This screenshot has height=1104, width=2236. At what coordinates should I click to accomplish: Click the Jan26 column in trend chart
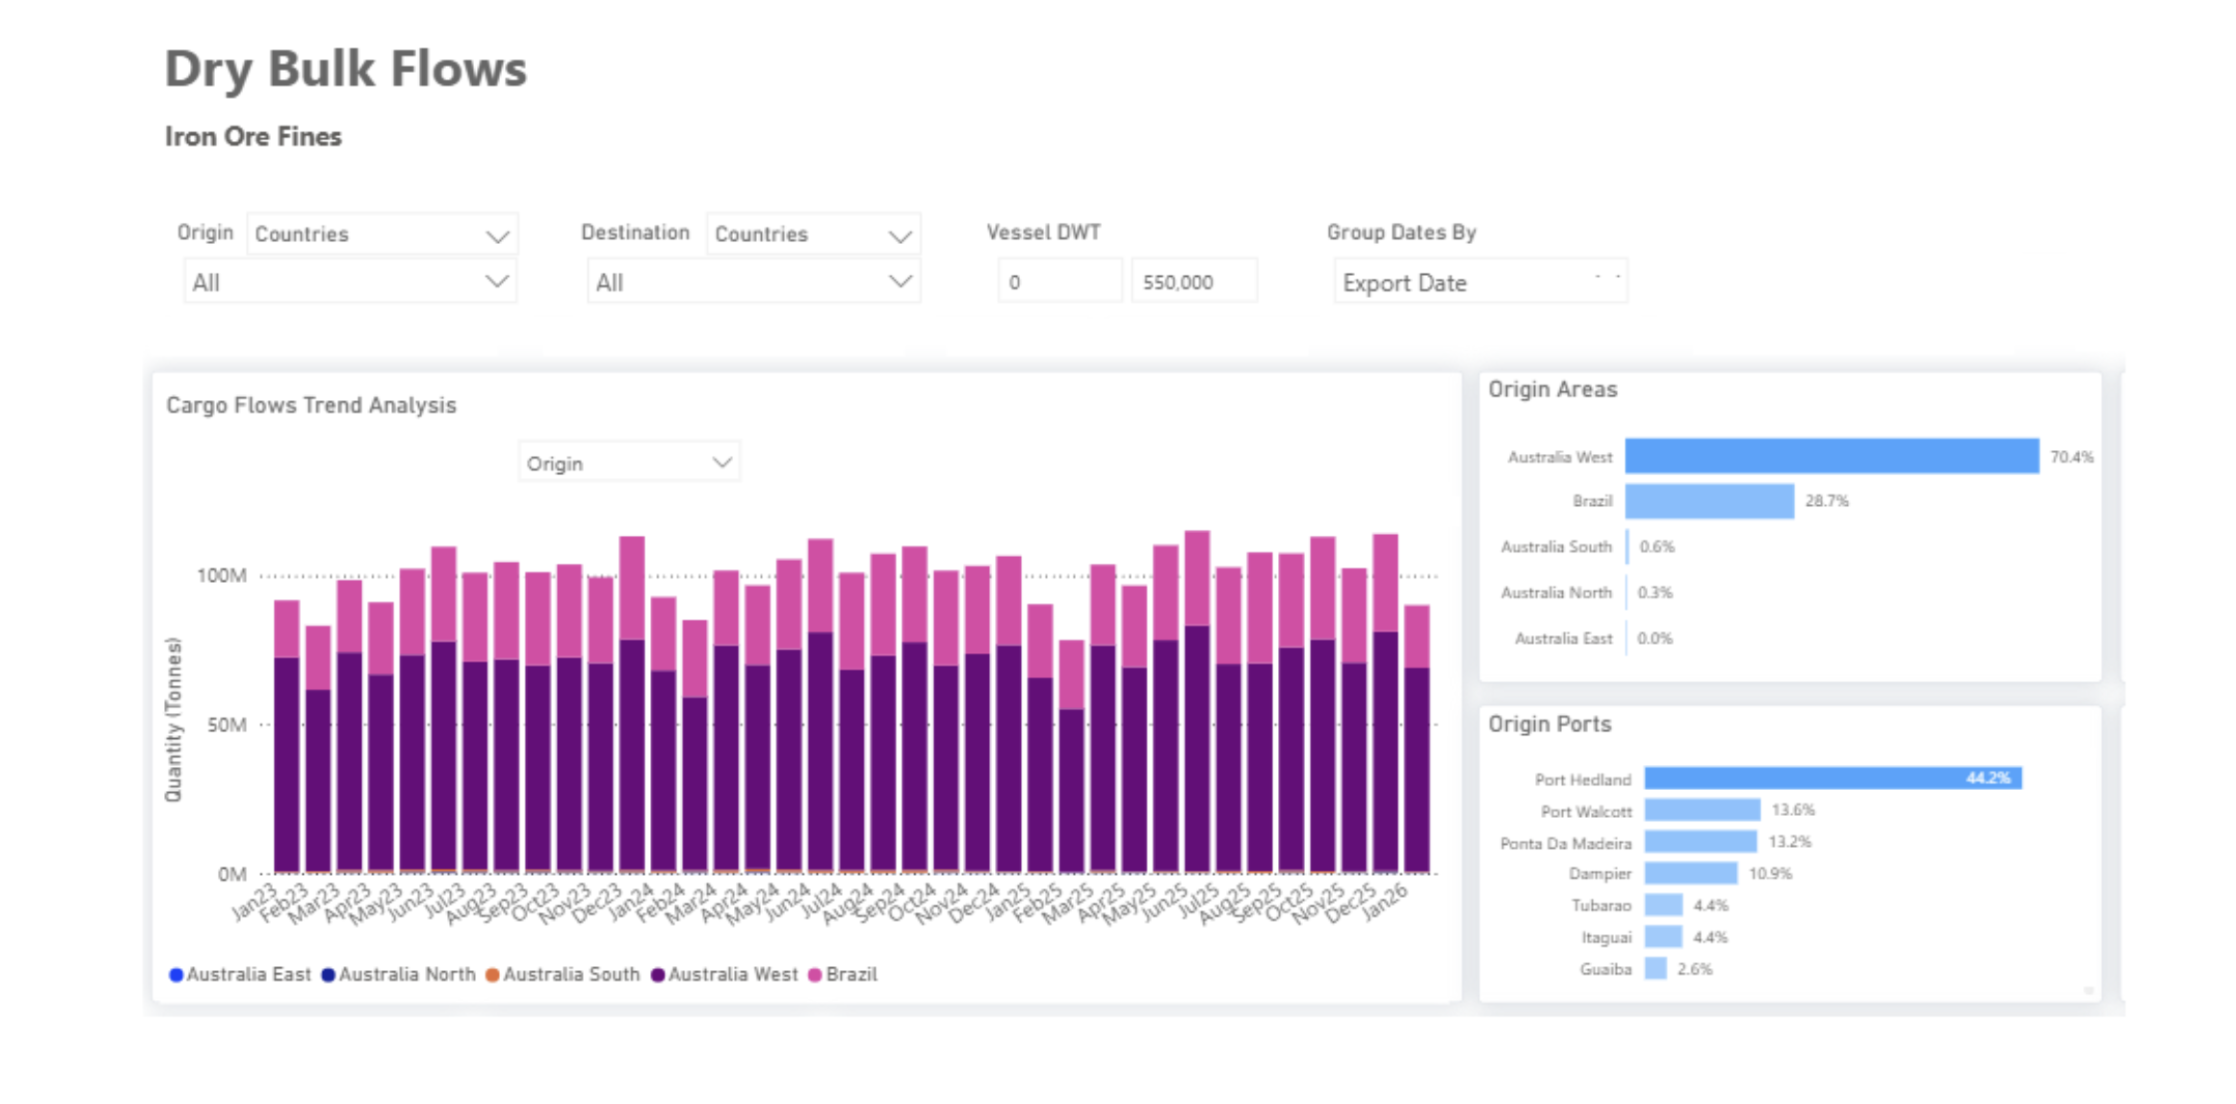click(x=1416, y=740)
